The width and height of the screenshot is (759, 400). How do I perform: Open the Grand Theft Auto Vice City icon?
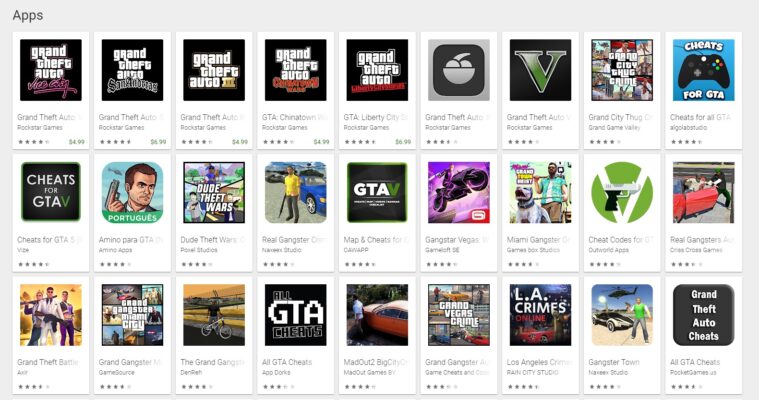click(x=51, y=70)
